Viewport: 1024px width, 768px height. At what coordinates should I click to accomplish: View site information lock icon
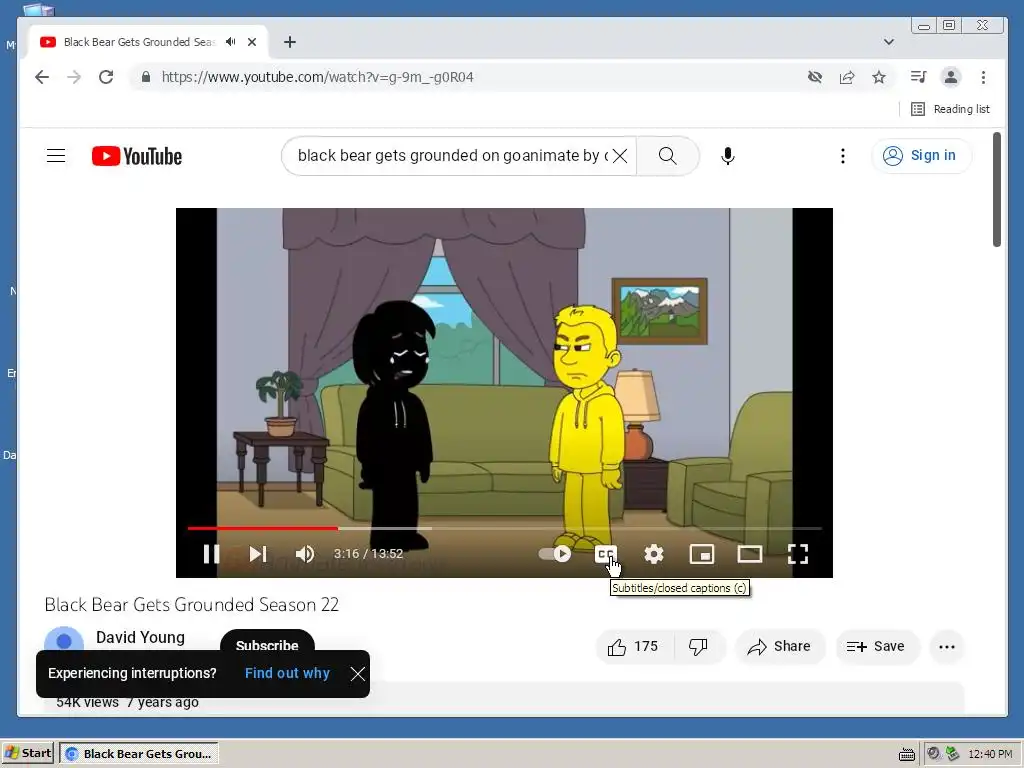pos(146,77)
